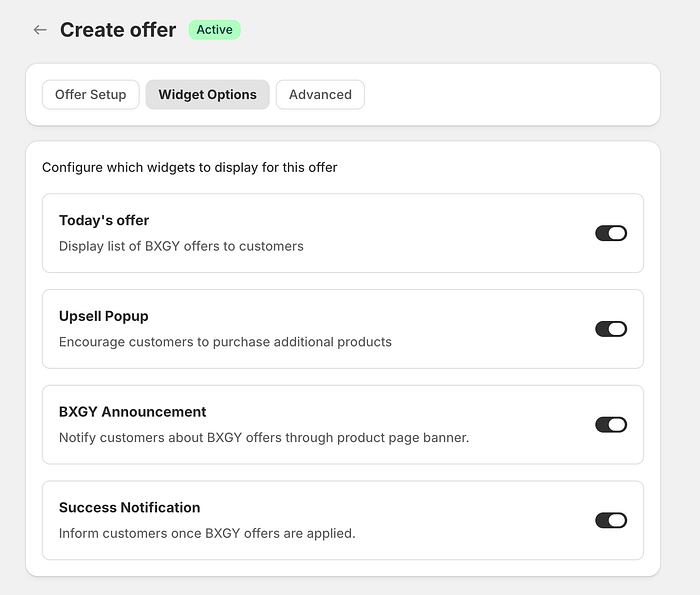This screenshot has height=595, width=700.
Task: Click 'Inform customers once BXGY offers are applied.'
Action: click(207, 533)
